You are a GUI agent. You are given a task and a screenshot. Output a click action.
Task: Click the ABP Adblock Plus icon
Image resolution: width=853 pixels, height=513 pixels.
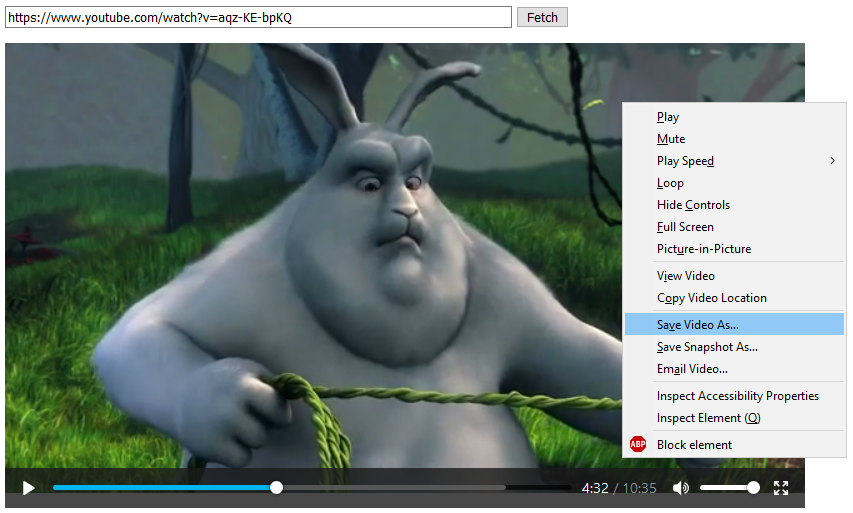coord(638,444)
